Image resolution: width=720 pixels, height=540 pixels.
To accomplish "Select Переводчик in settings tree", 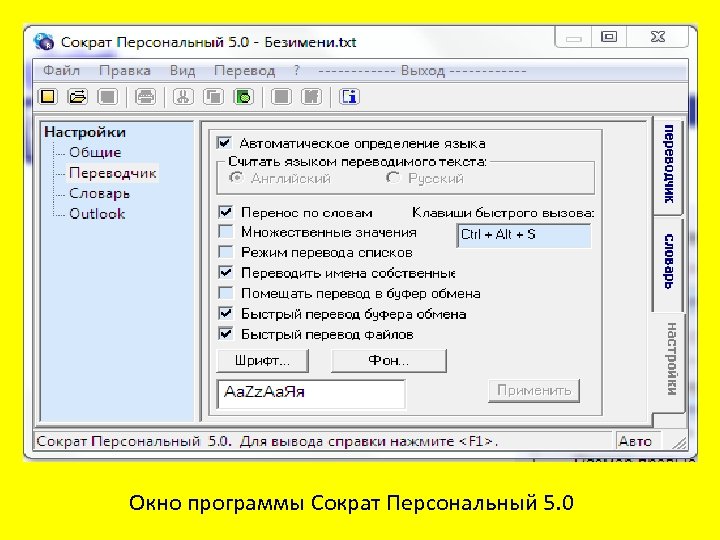I will [112, 173].
